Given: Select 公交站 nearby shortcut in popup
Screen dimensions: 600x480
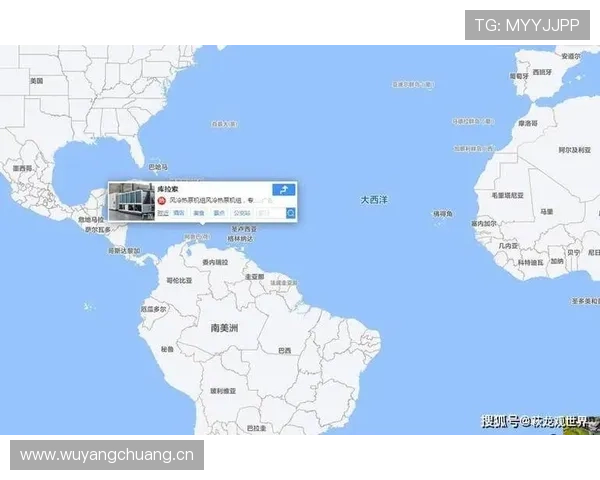Looking at the screenshot, I should (x=242, y=213).
